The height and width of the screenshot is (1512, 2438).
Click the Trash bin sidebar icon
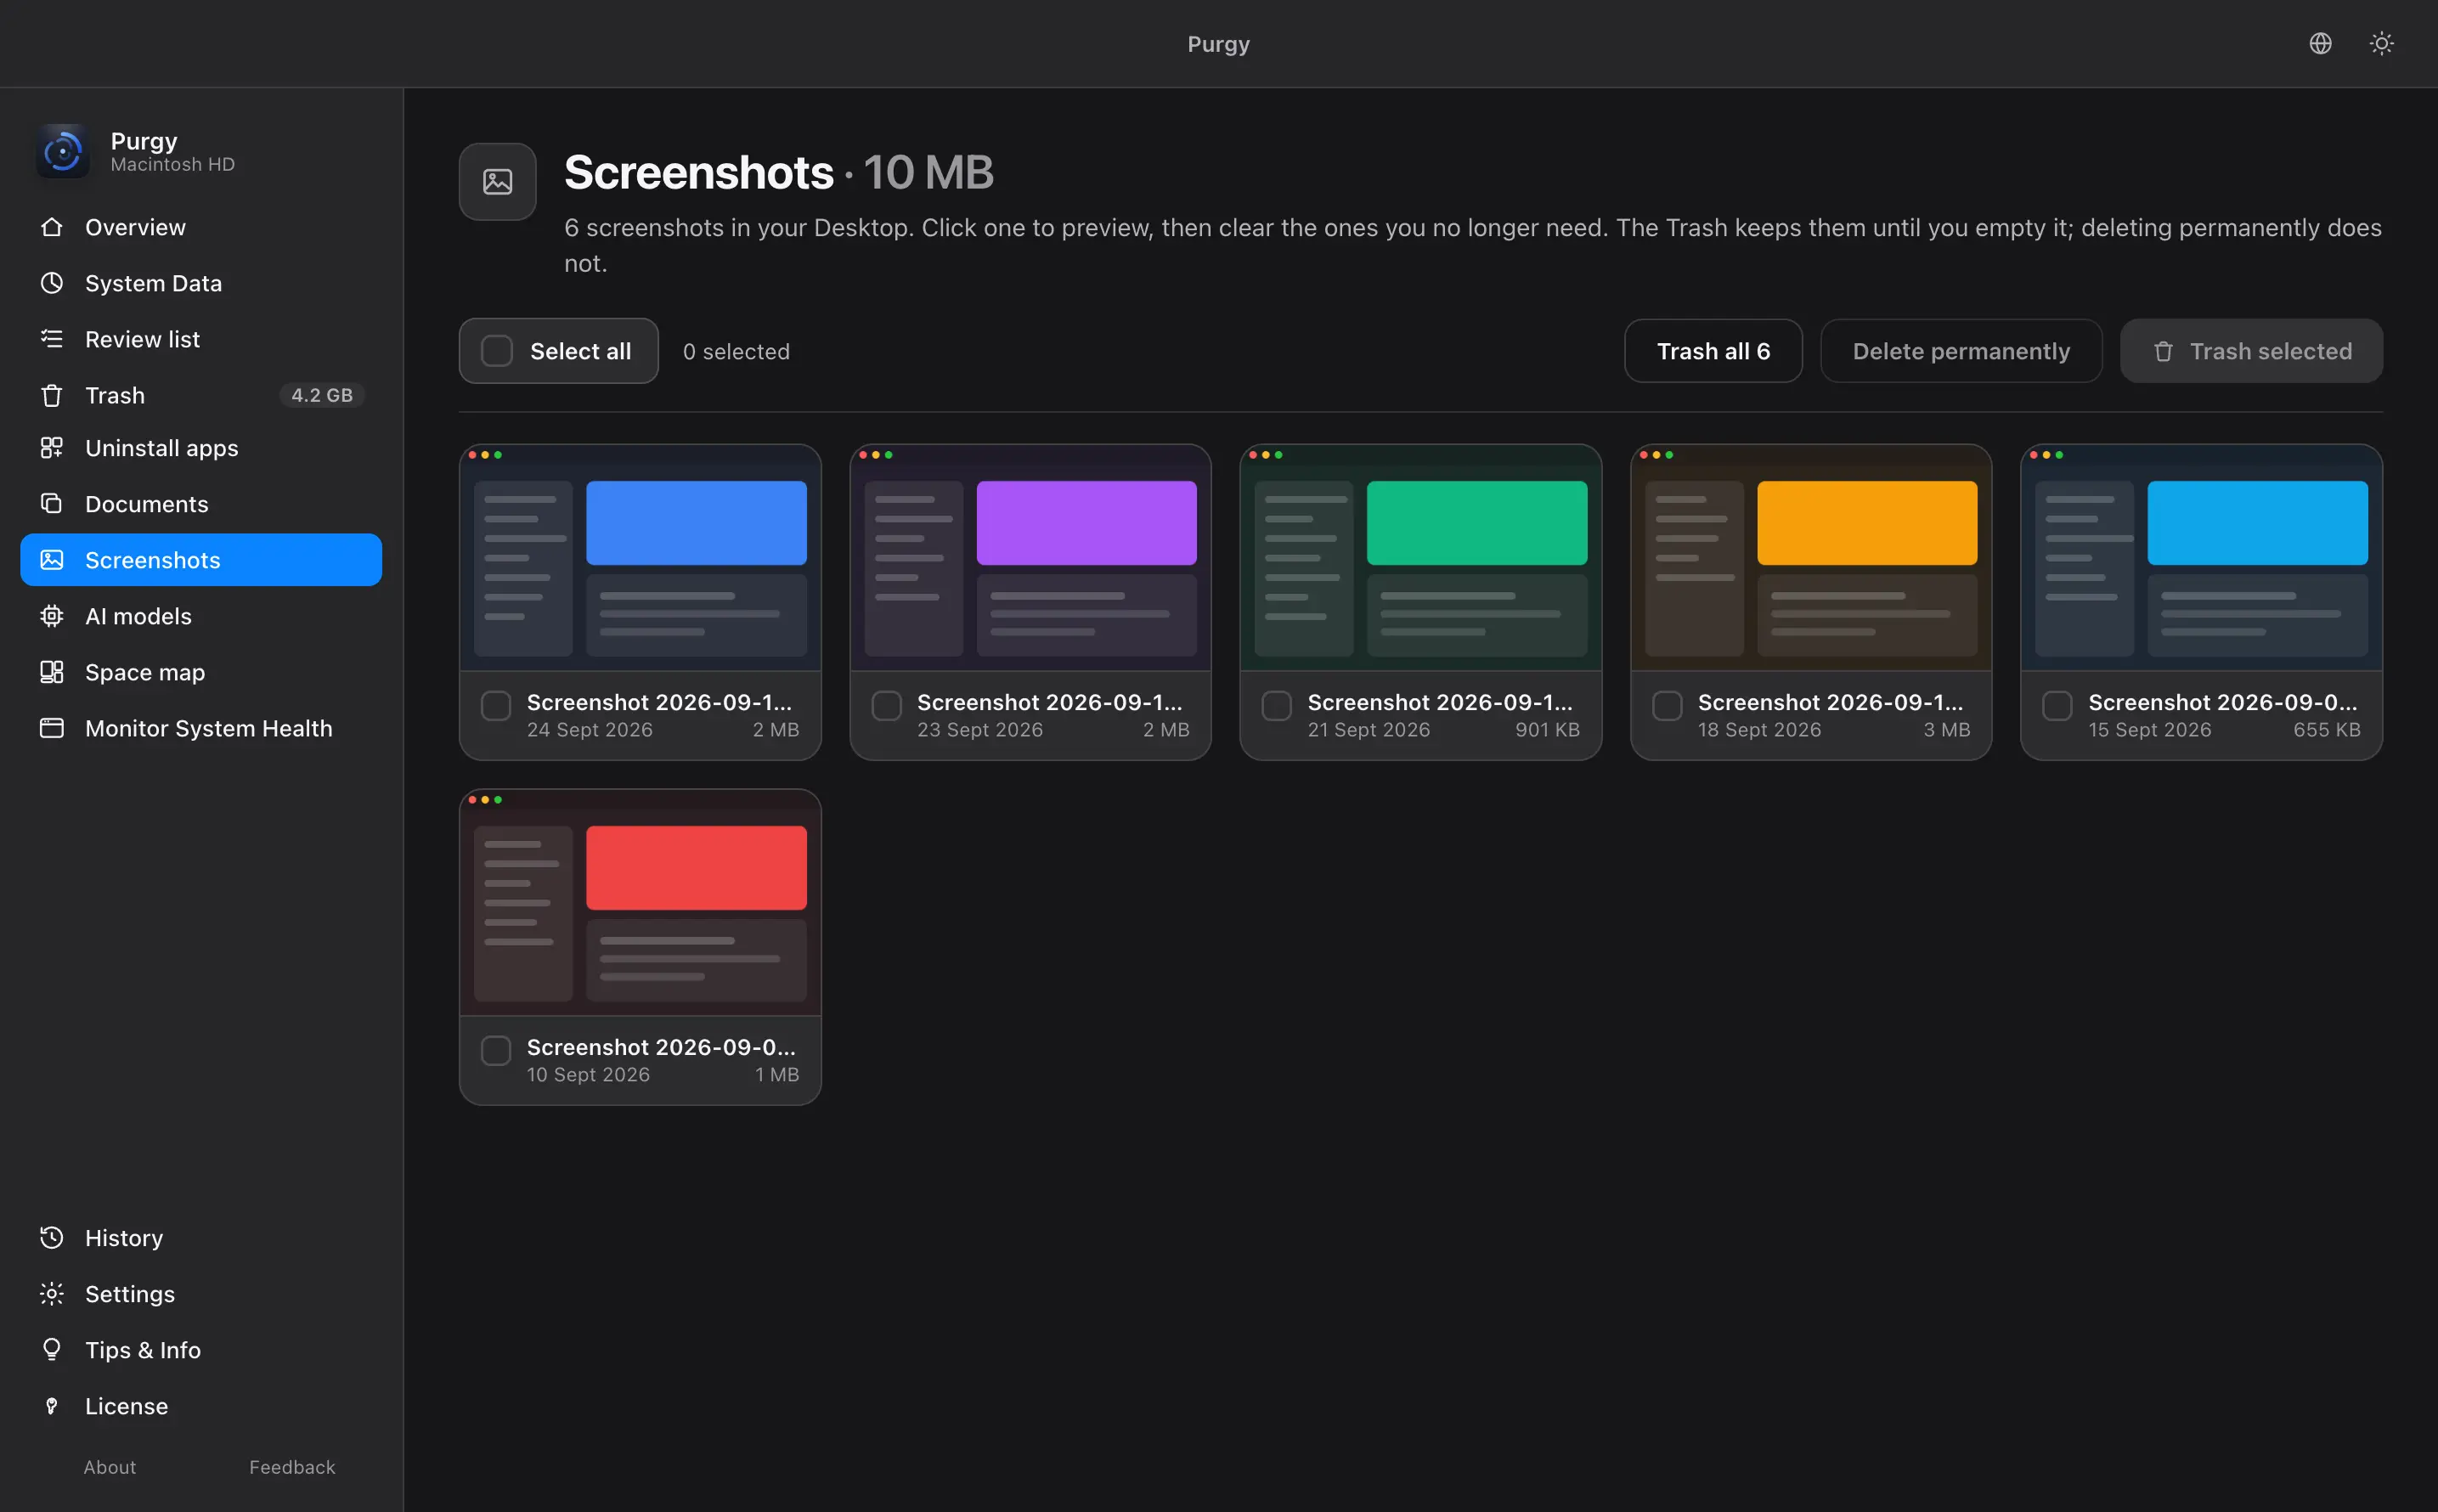coord(52,395)
